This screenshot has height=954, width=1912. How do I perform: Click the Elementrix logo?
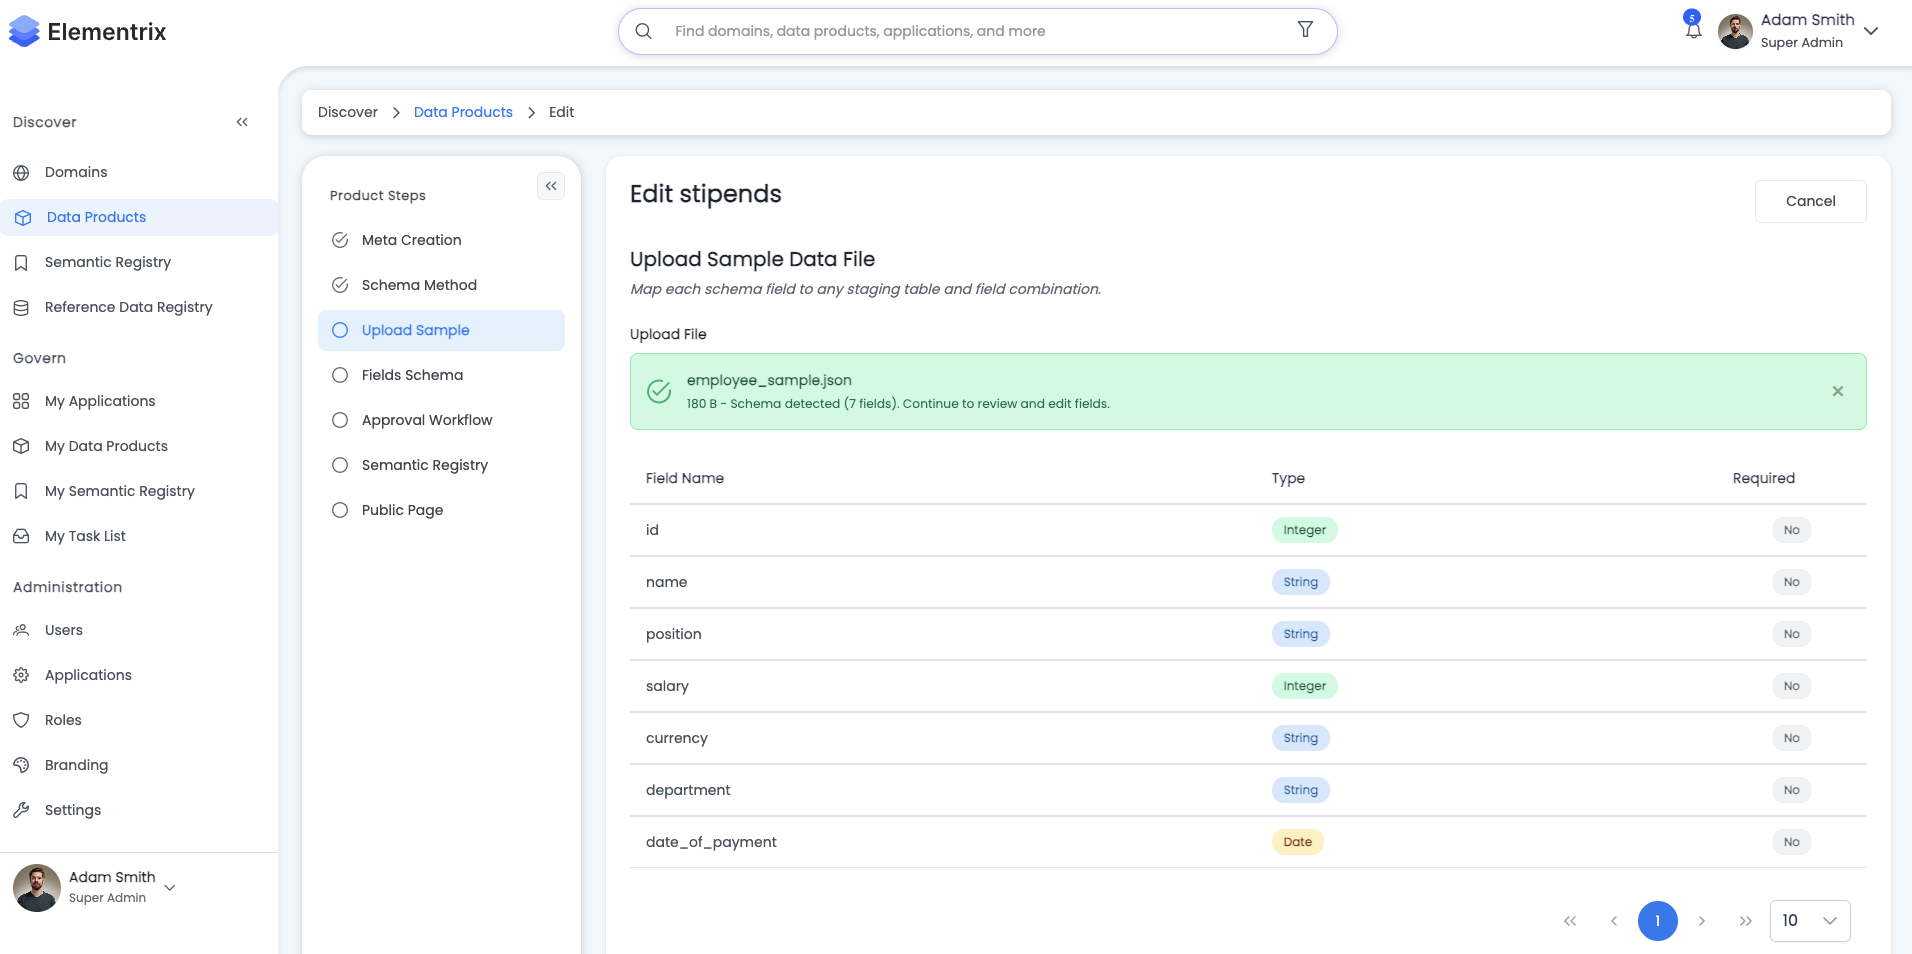88,32
